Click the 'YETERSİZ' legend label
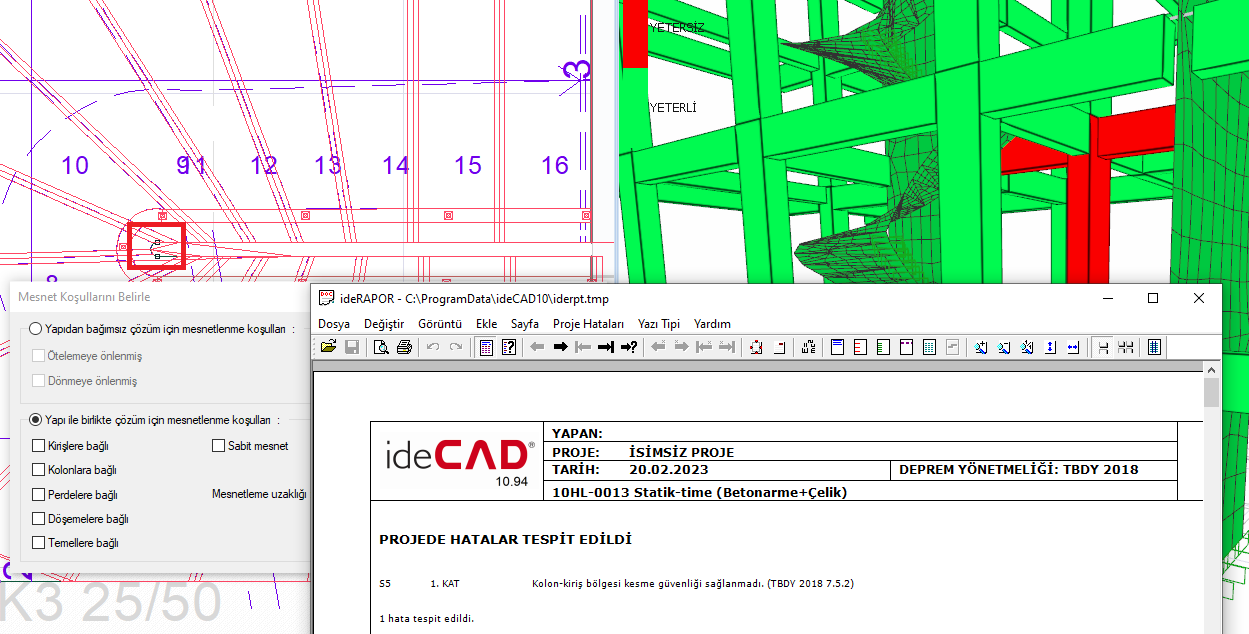The height and width of the screenshot is (634, 1249). pos(677,27)
